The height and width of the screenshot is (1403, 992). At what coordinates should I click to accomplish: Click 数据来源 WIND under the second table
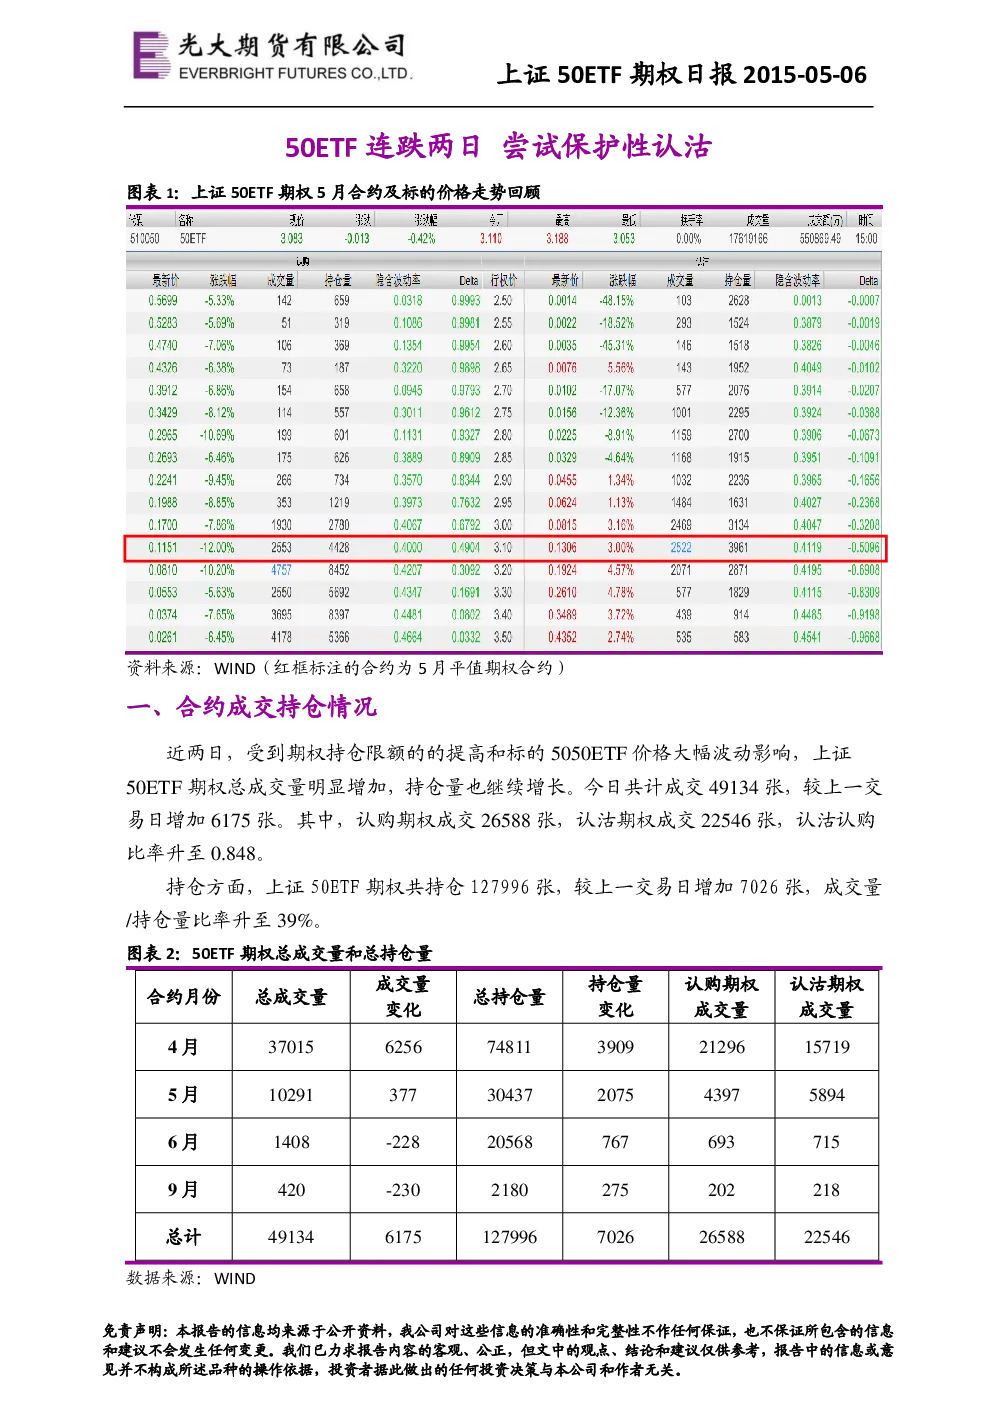tap(191, 1278)
